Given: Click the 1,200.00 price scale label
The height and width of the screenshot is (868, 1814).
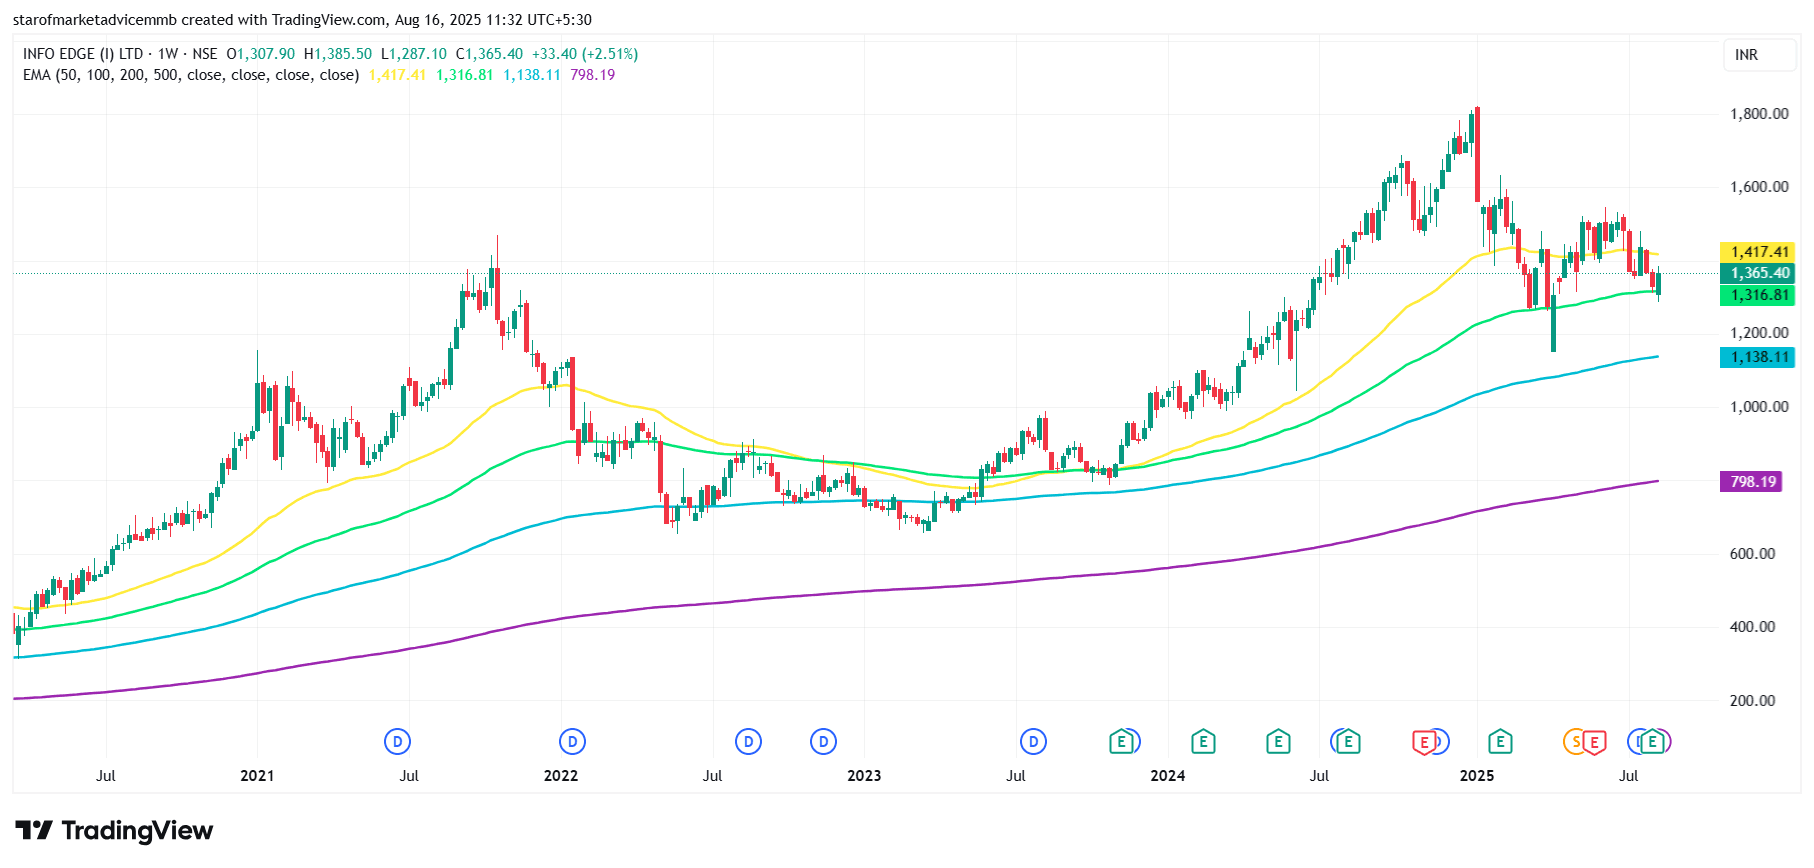Looking at the screenshot, I should click(1759, 333).
